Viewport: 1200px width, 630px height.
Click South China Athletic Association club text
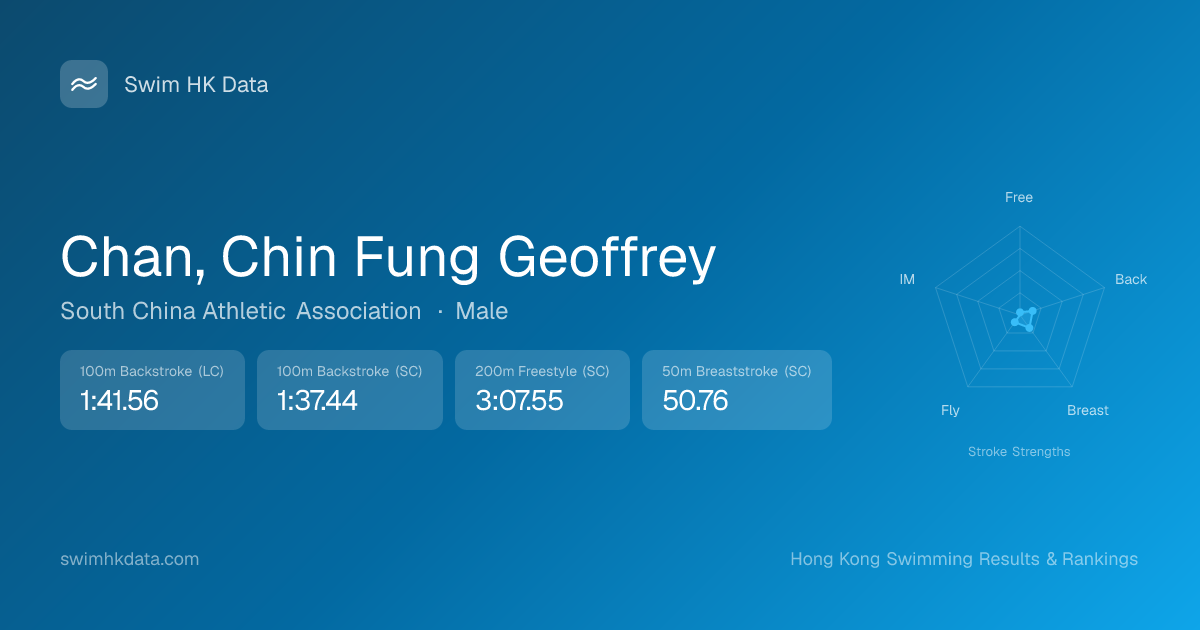click(x=241, y=311)
